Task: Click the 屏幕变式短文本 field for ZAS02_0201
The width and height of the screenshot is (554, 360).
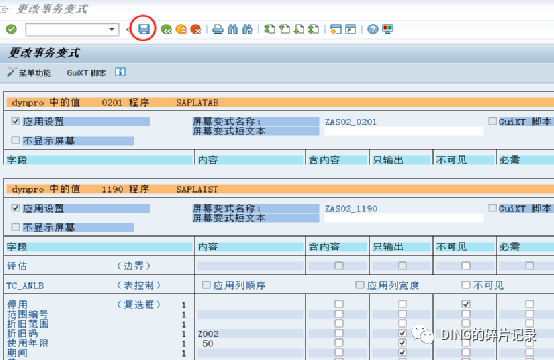Action: click(x=403, y=131)
